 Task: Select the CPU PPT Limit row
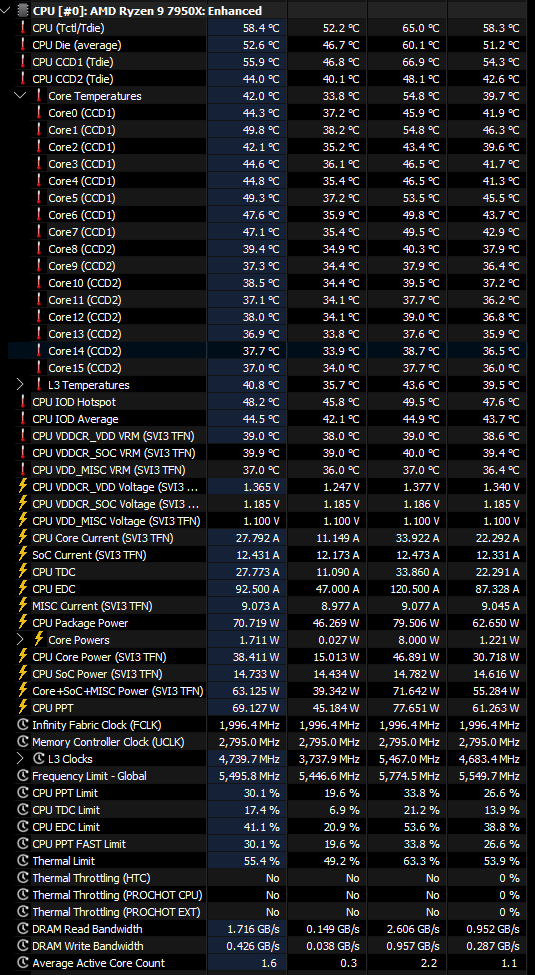pyautogui.click(x=268, y=793)
